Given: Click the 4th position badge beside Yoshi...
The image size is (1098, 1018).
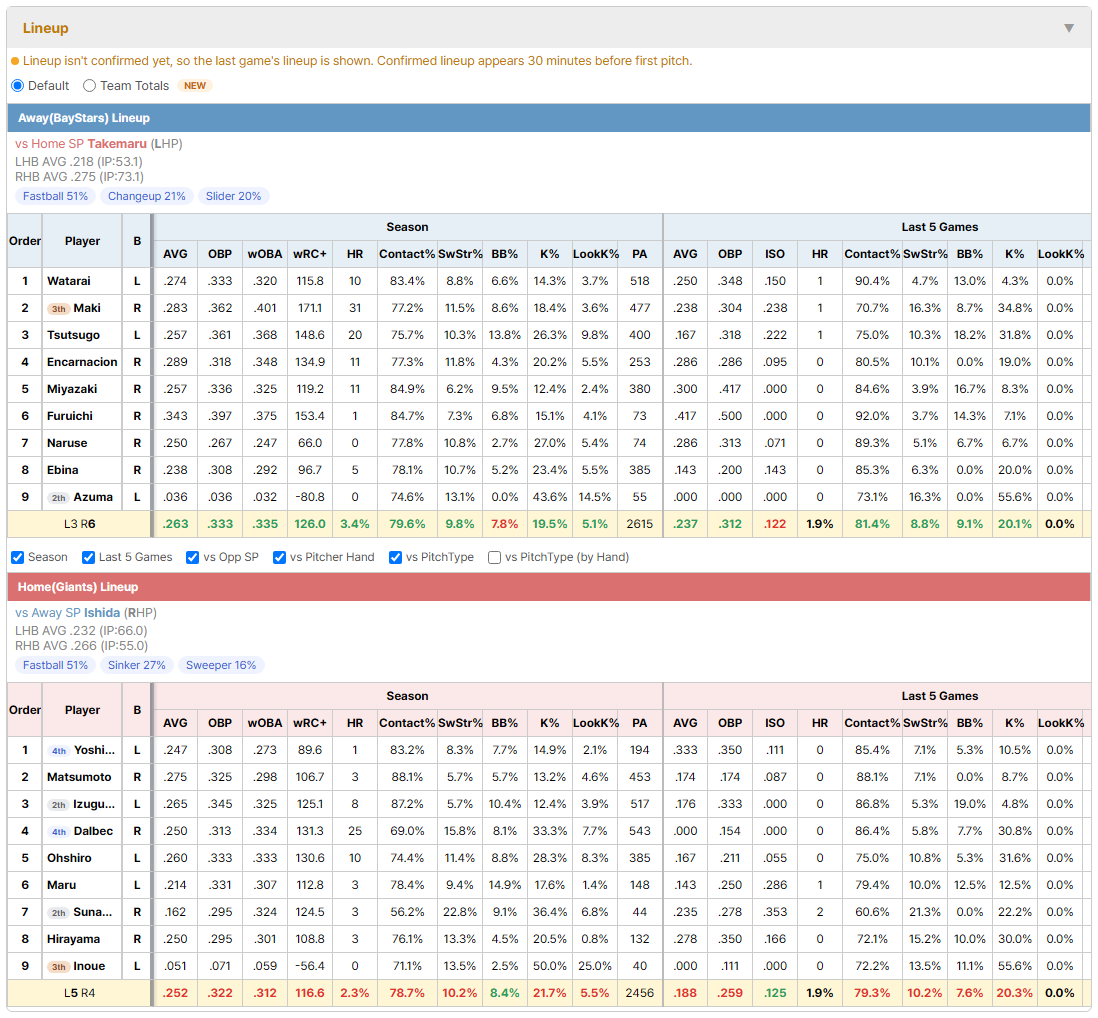Looking at the screenshot, I should 59,751.
